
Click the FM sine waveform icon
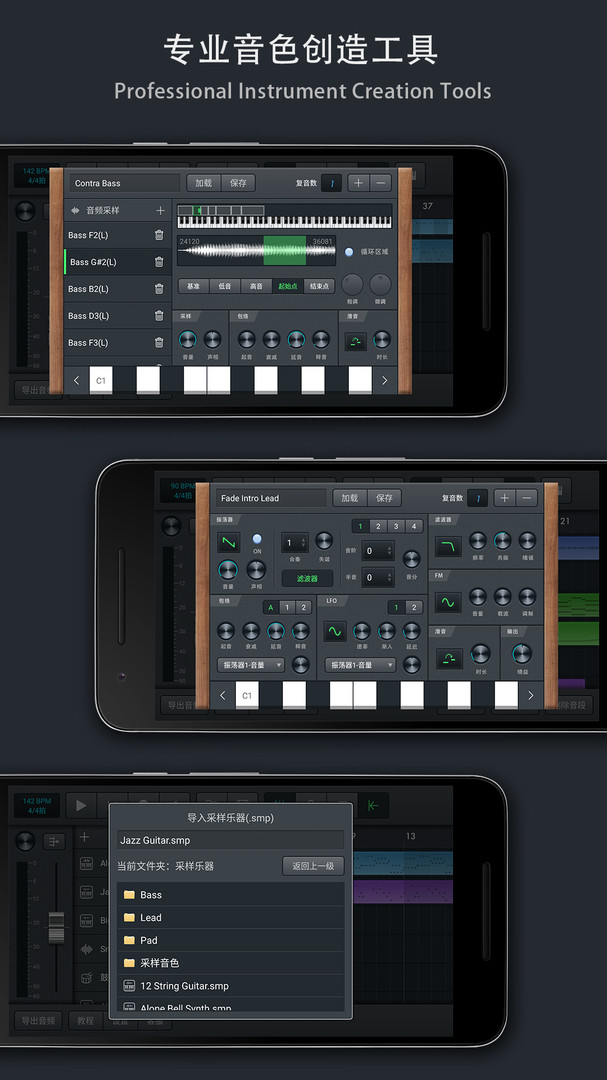tap(447, 603)
